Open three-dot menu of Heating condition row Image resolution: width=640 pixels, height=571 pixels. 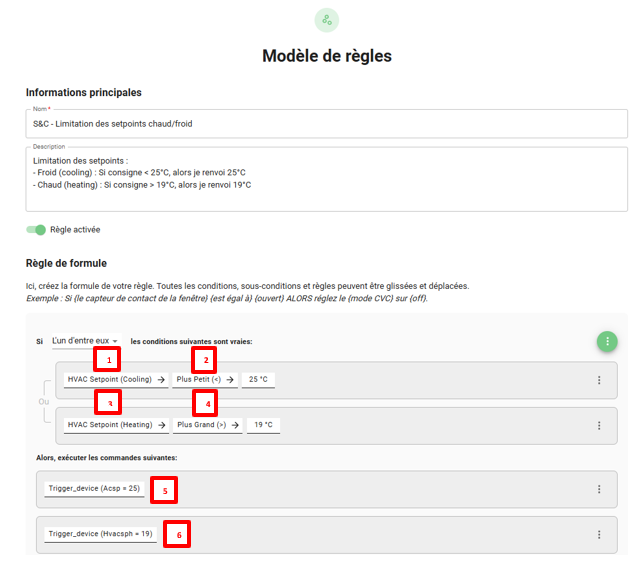tap(599, 425)
